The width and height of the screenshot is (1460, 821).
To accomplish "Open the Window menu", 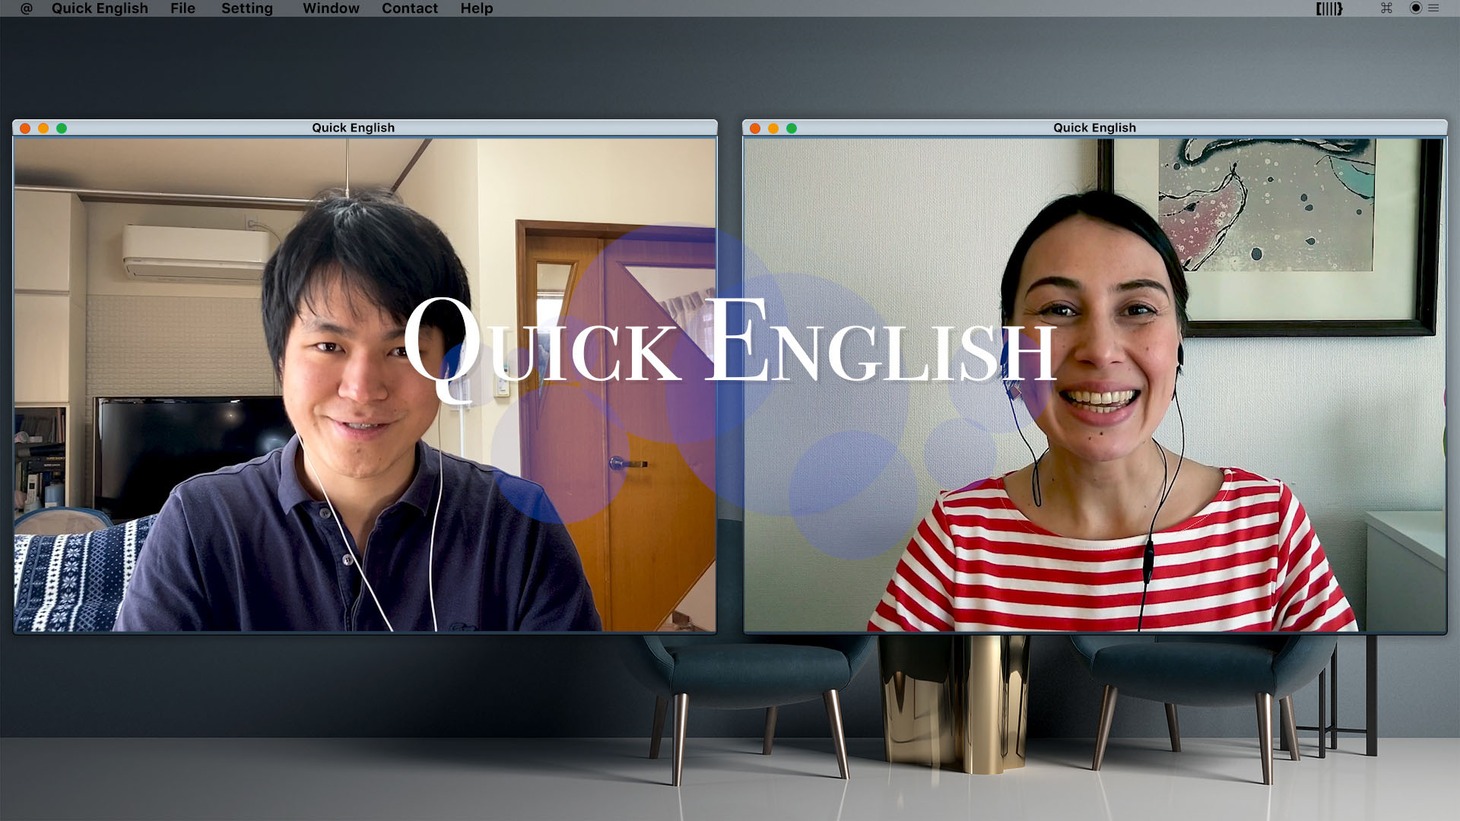I will tap(330, 8).
